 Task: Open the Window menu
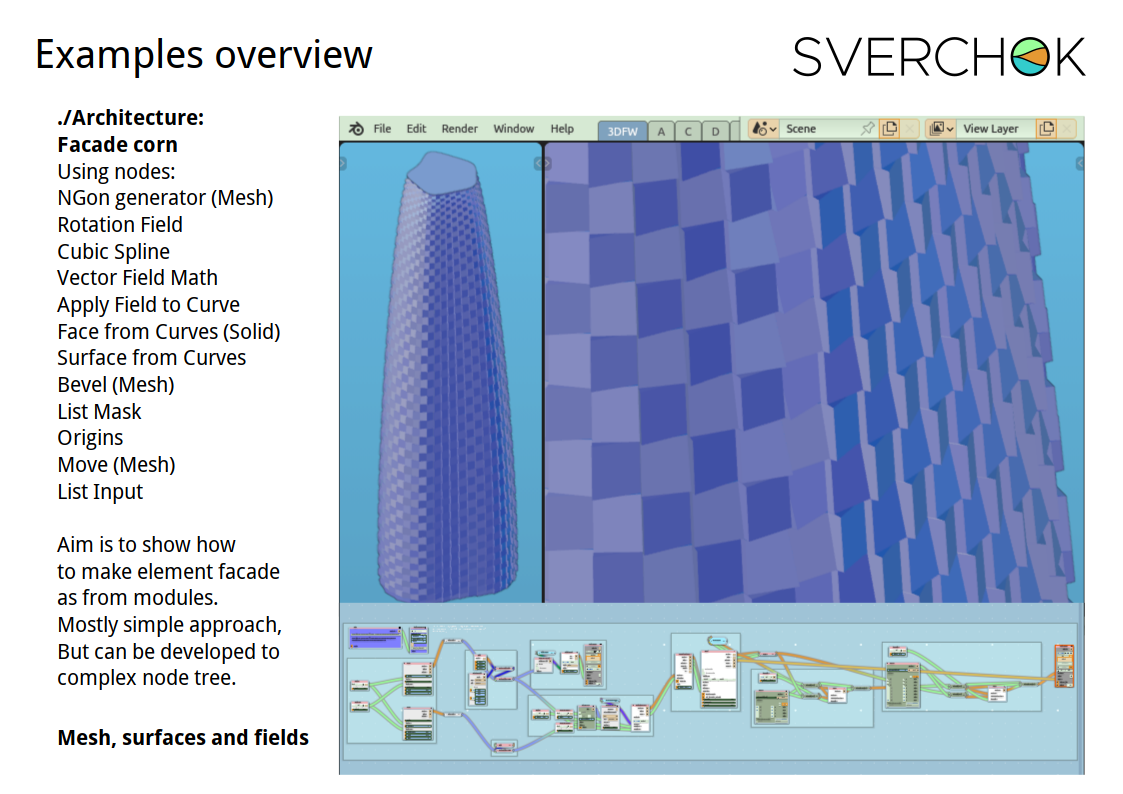coord(513,129)
